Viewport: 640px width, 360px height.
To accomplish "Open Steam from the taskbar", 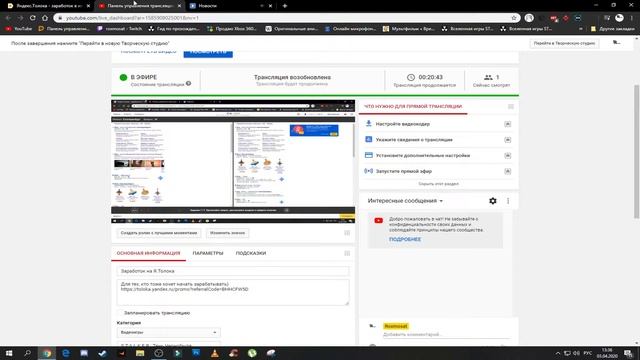I will [x=102, y=353].
